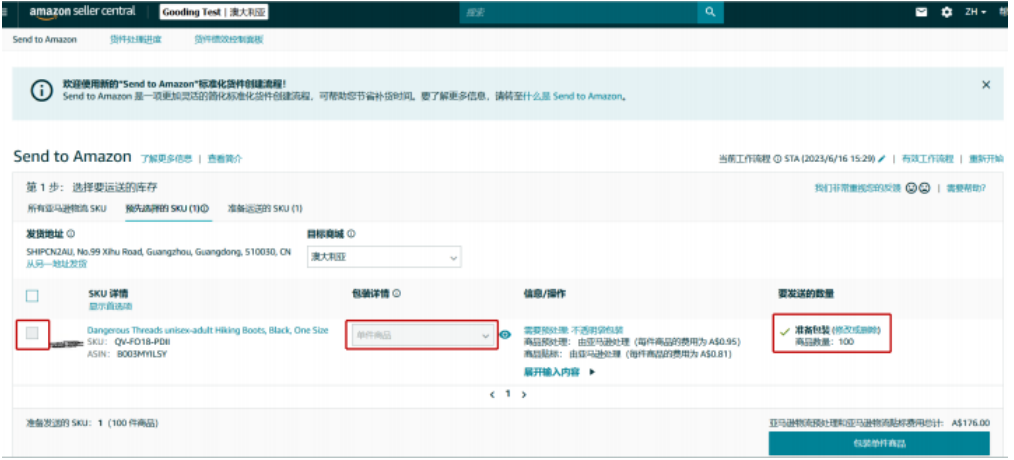
Task: Click the pencil icon beside STA workflow name
Action: 881,159
